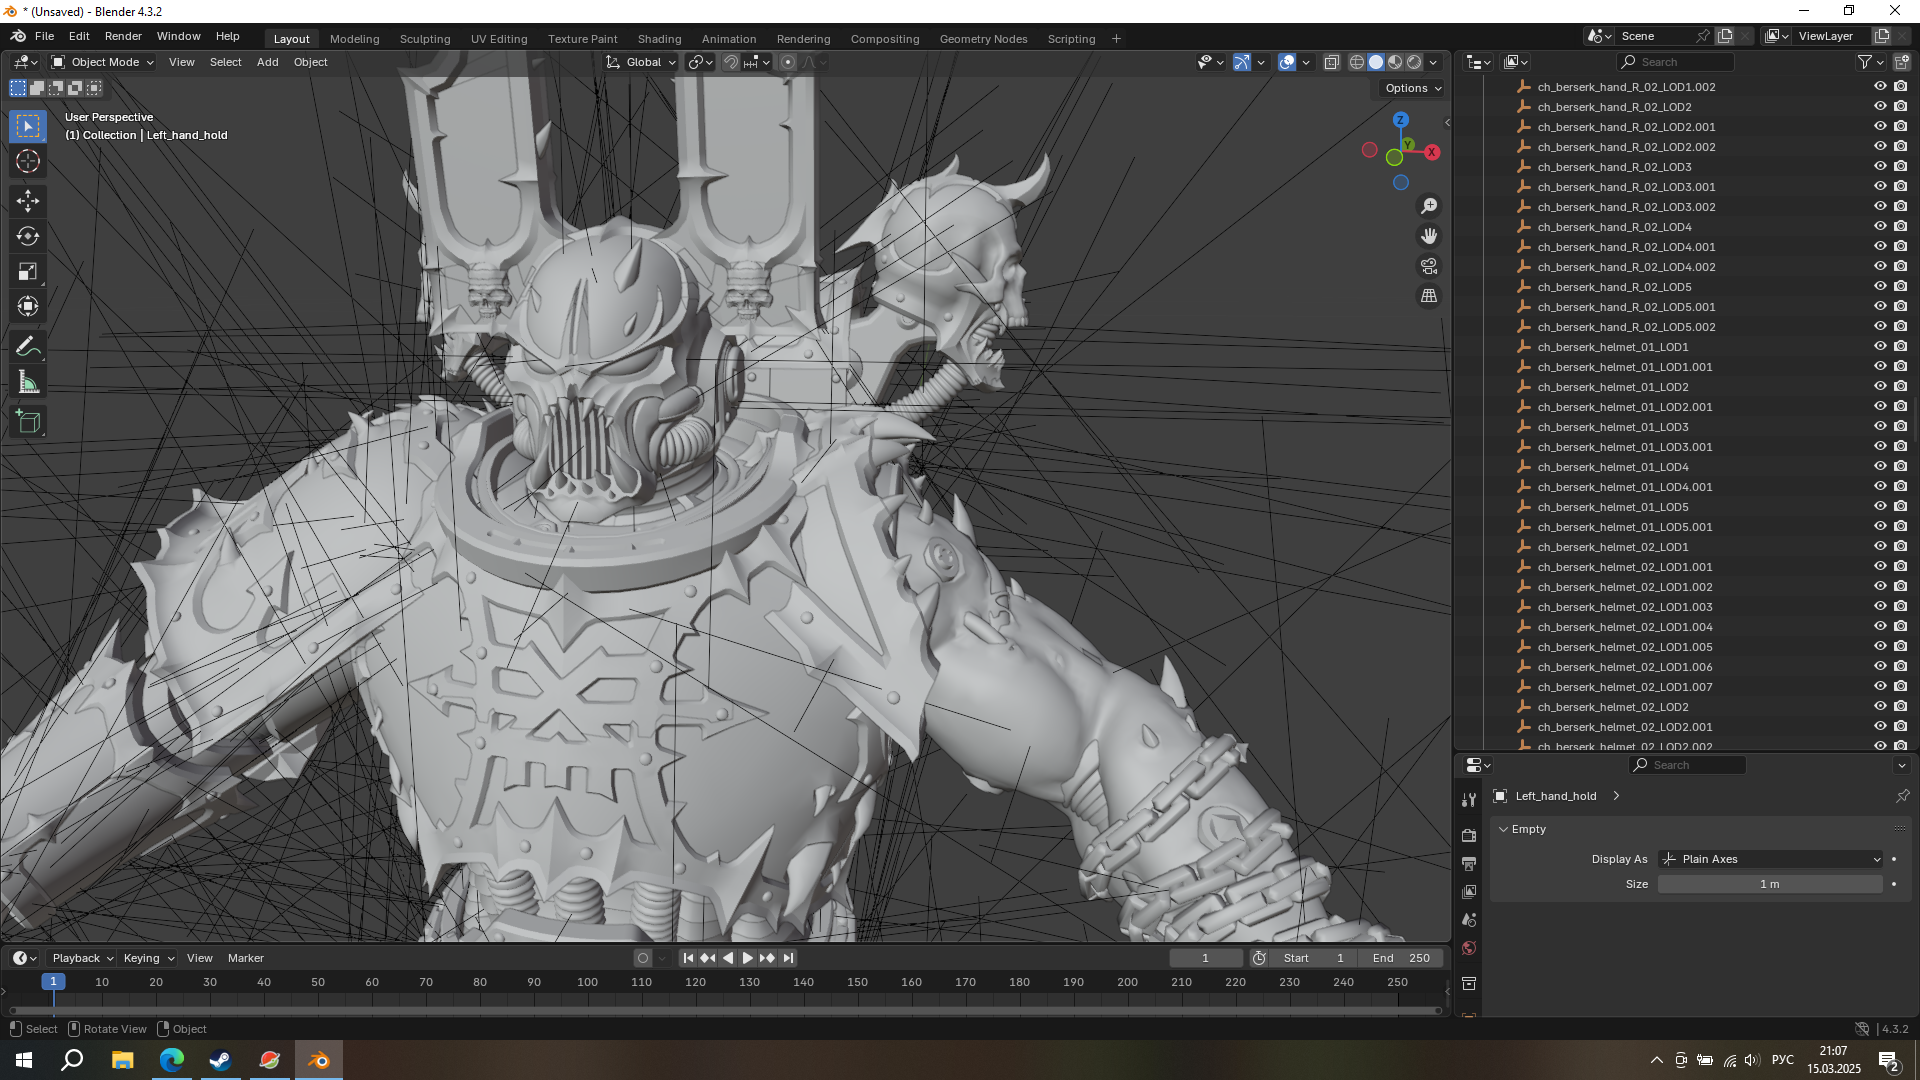1920x1080 pixels.
Task: Open the Object Mode dropdown
Action: 103,62
